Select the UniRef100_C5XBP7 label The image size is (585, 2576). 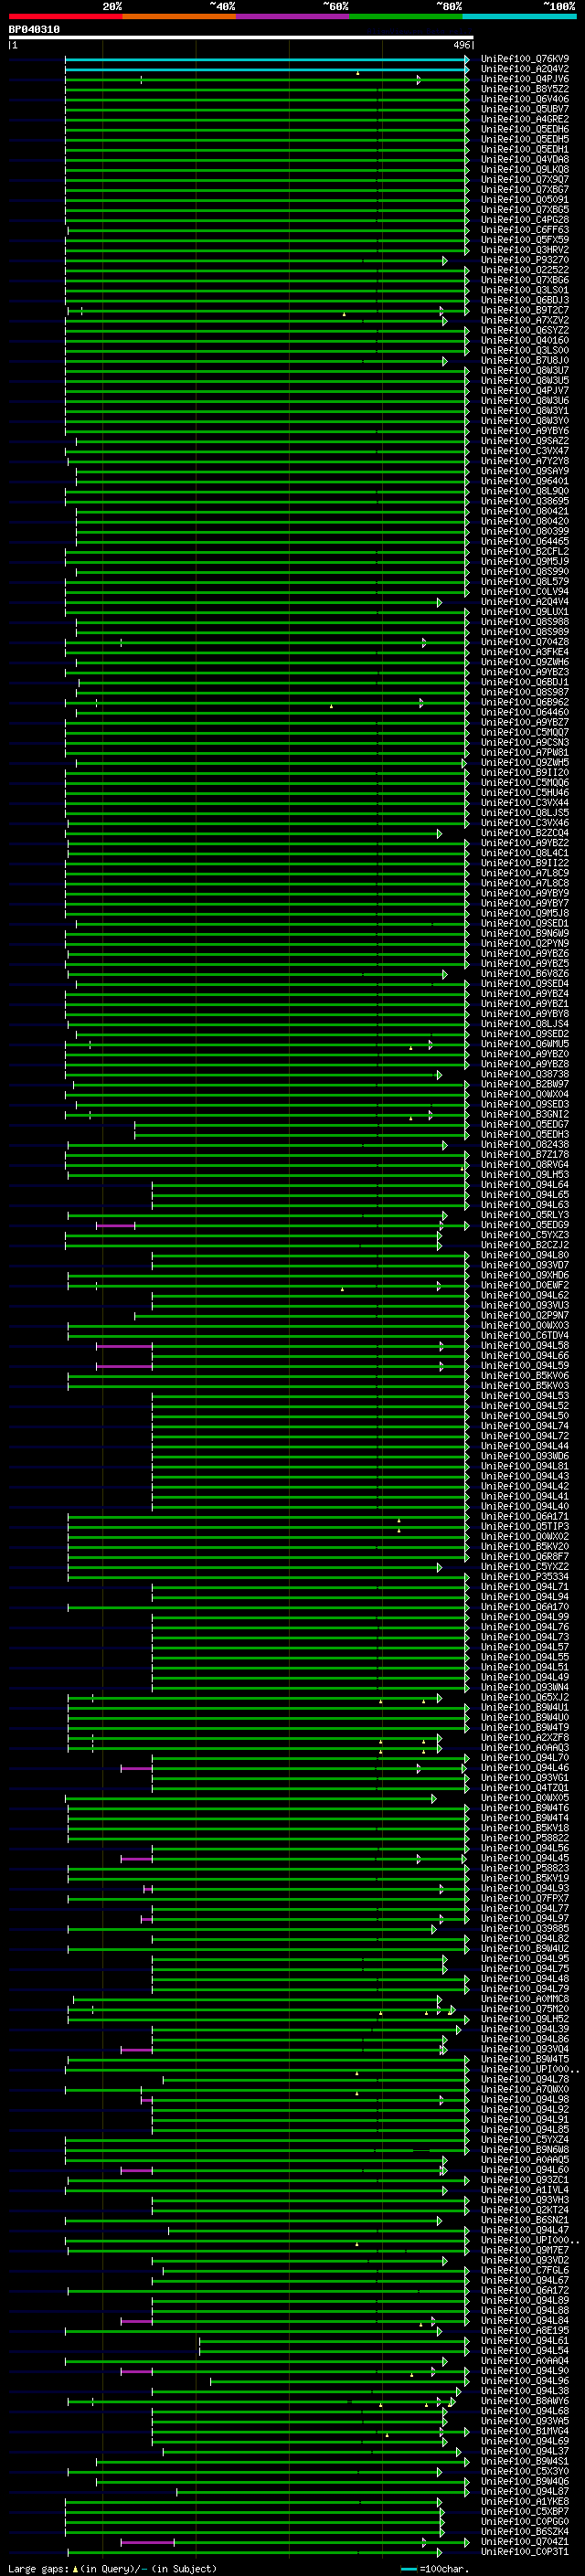525,2511
